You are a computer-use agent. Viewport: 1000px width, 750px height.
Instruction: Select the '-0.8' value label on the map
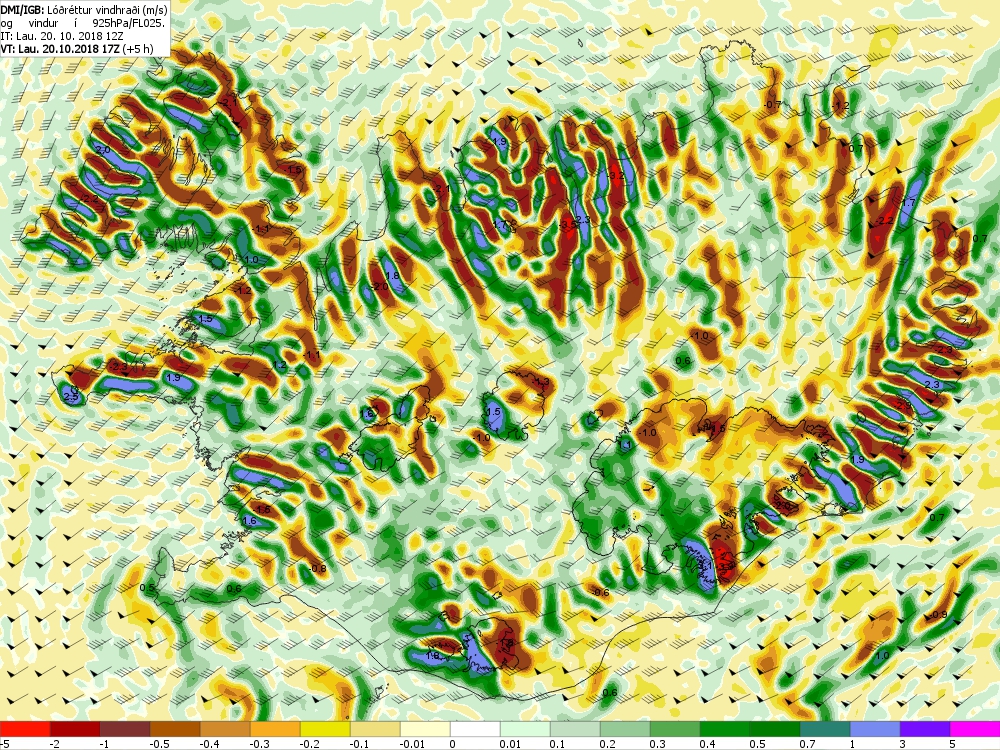tap(317, 569)
